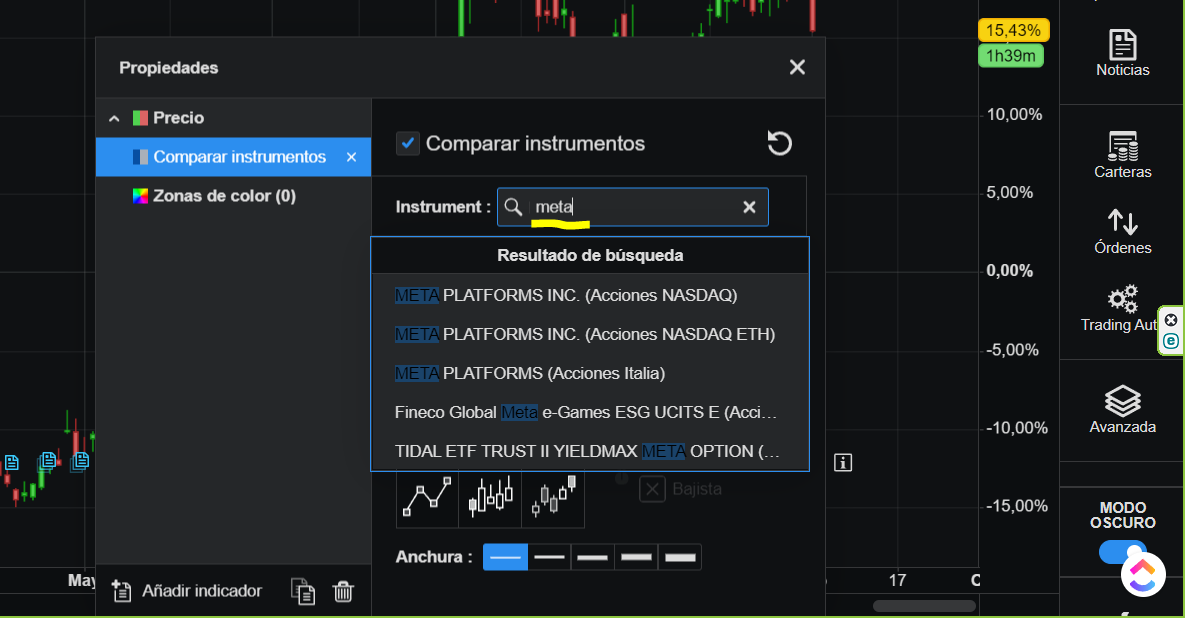
Task: Select the third Anchura line width
Action: [592, 558]
